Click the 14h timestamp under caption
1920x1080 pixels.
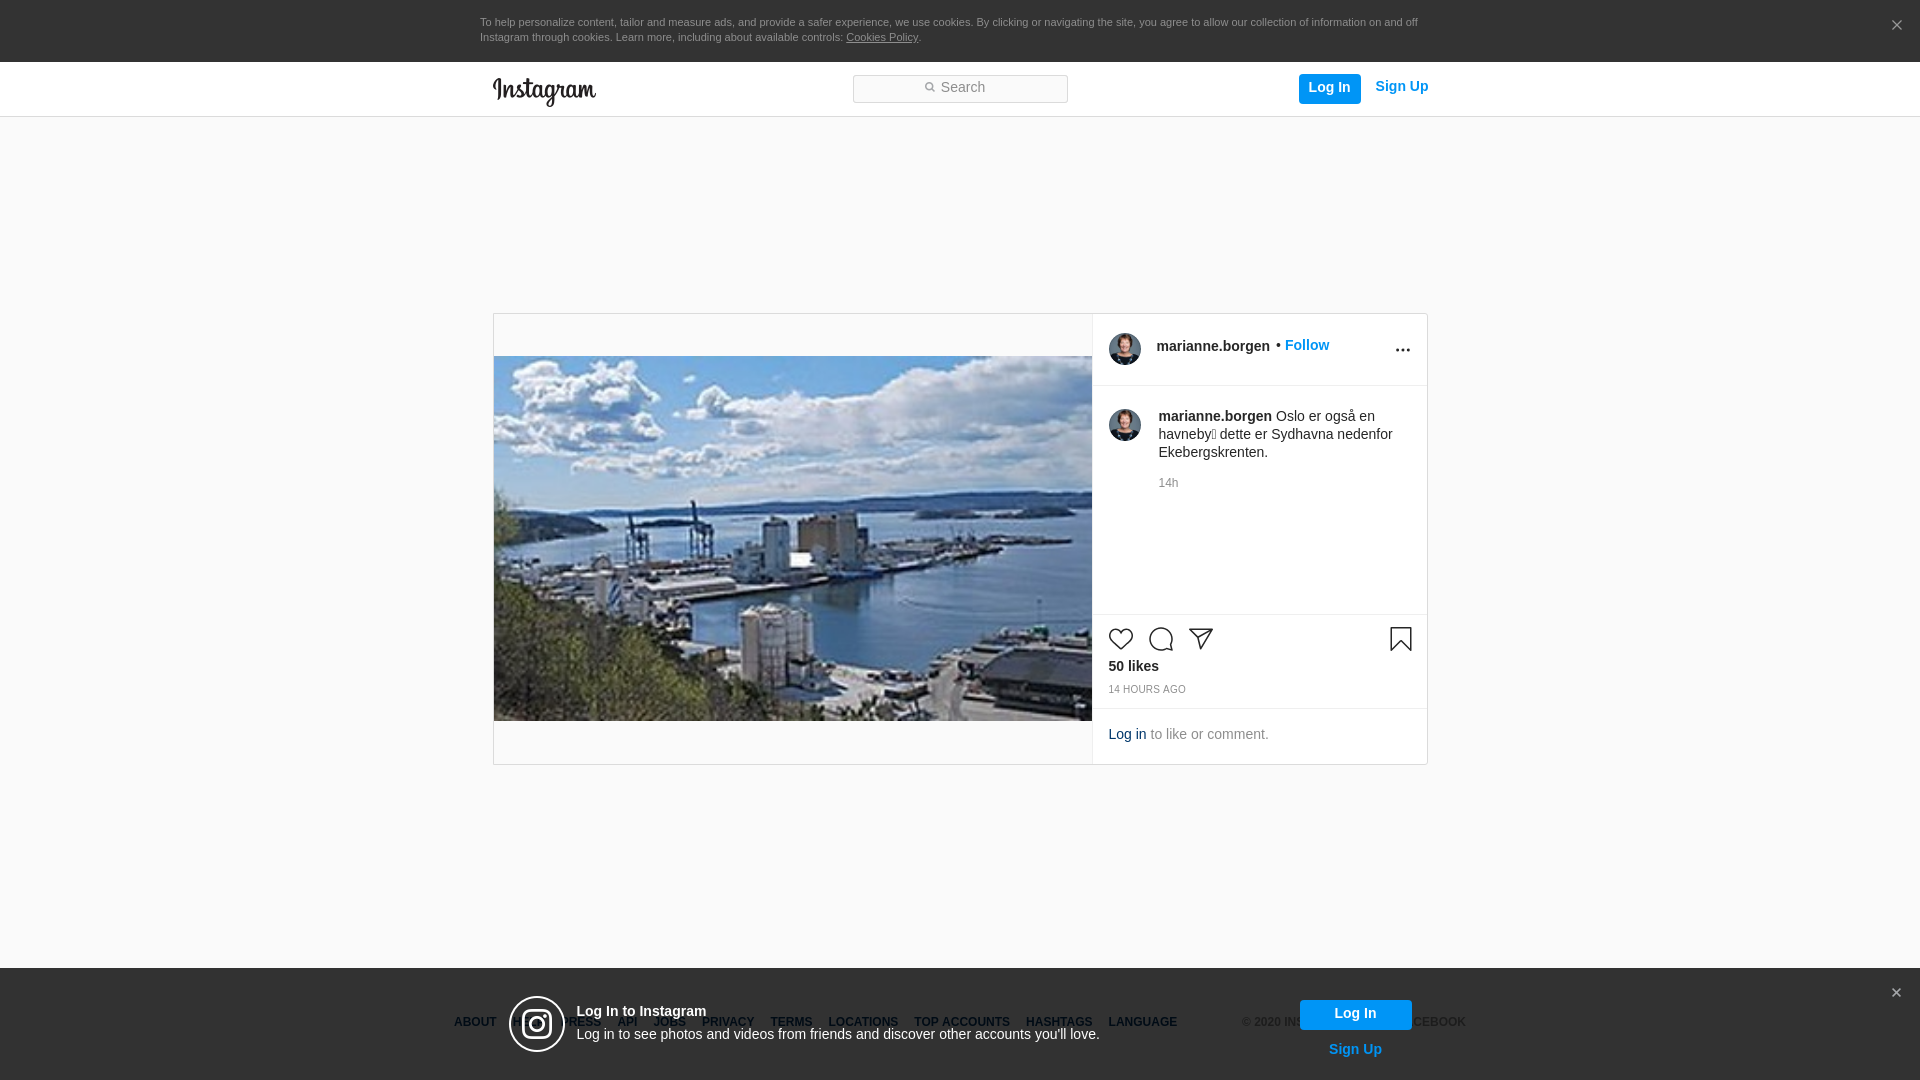(x=1168, y=483)
